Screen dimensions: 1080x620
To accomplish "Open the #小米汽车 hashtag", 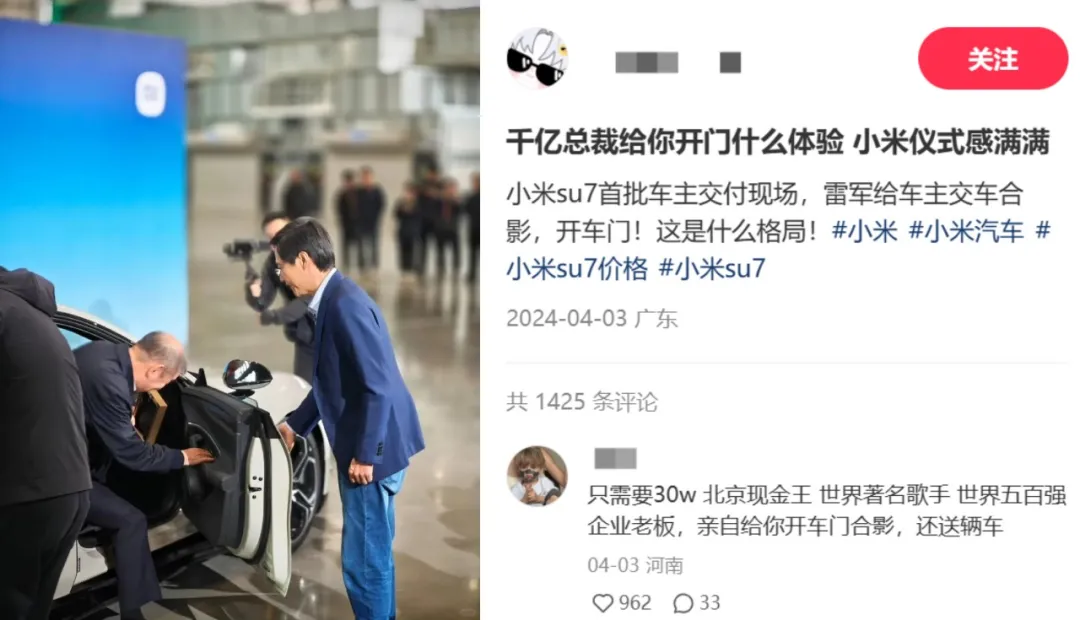I will pyautogui.click(x=966, y=231).
